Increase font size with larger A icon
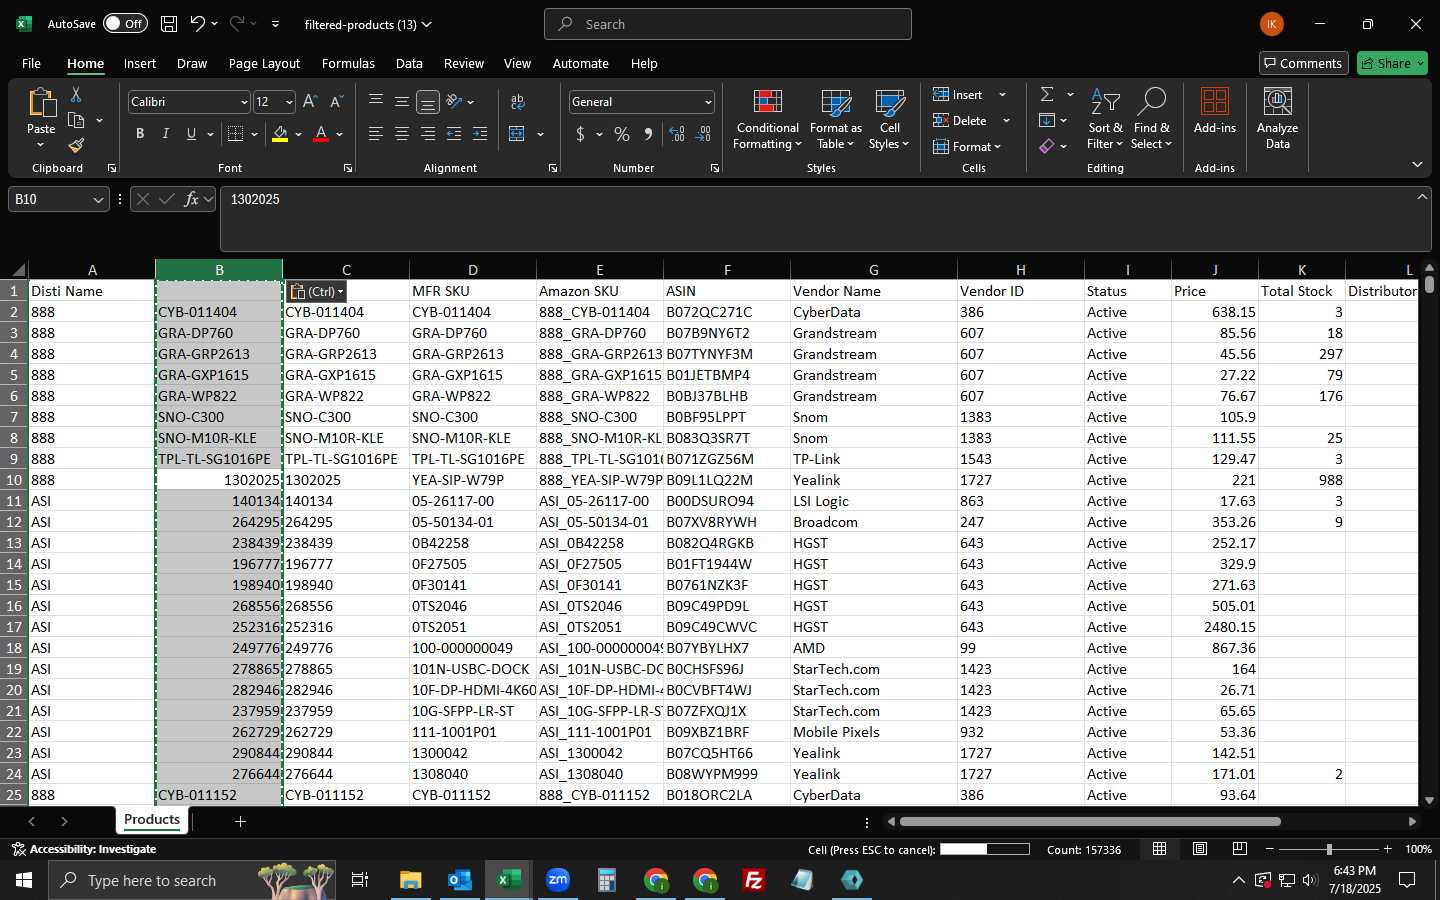Viewport: 1440px width, 900px height. pyautogui.click(x=310, y=102)
